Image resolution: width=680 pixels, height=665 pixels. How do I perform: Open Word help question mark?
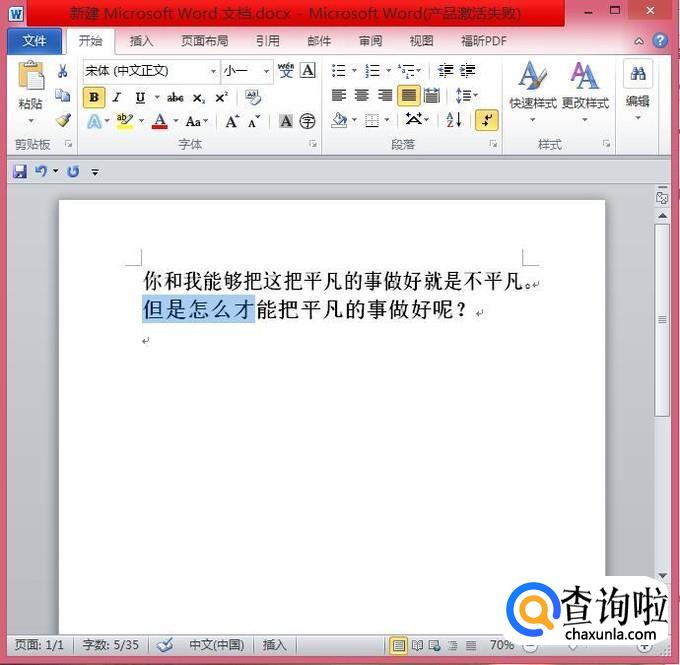pyautogui.click(x=660, y=41)
